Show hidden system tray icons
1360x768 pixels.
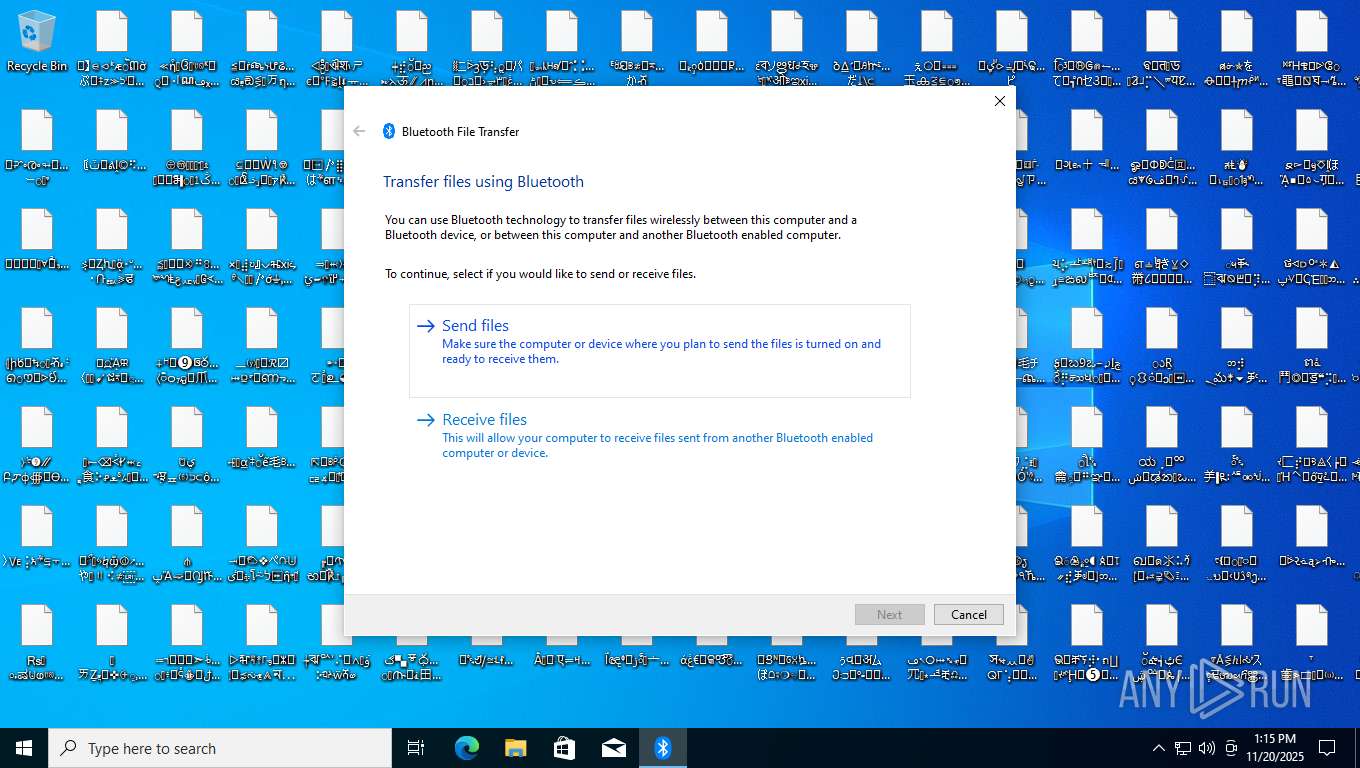[1158, 748]
